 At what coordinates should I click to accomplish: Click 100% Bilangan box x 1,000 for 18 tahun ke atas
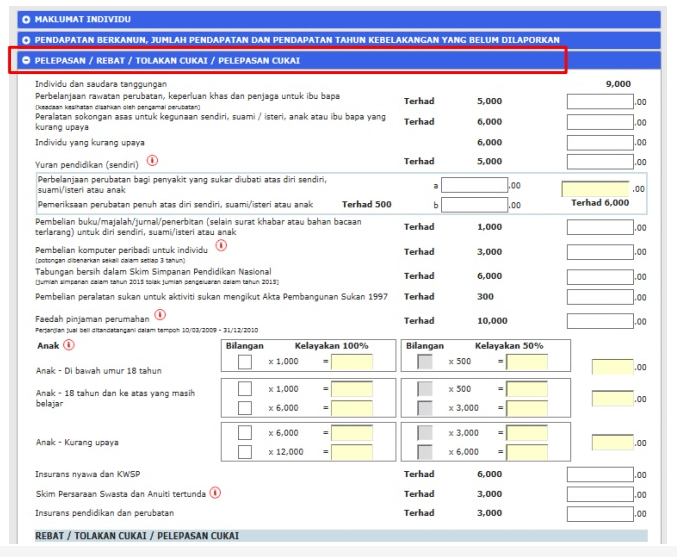point(245,389)
